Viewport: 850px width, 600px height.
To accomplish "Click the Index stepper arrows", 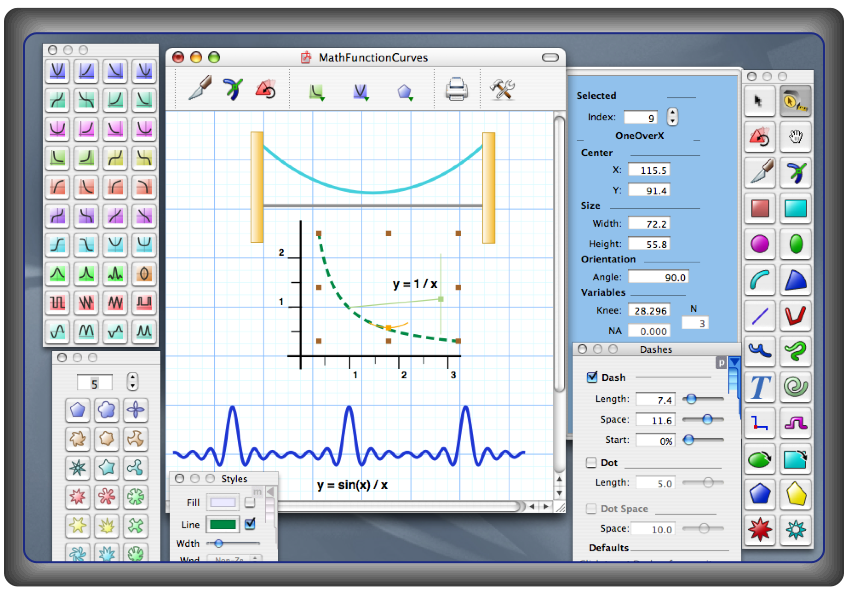I will [x=672, y=117].
